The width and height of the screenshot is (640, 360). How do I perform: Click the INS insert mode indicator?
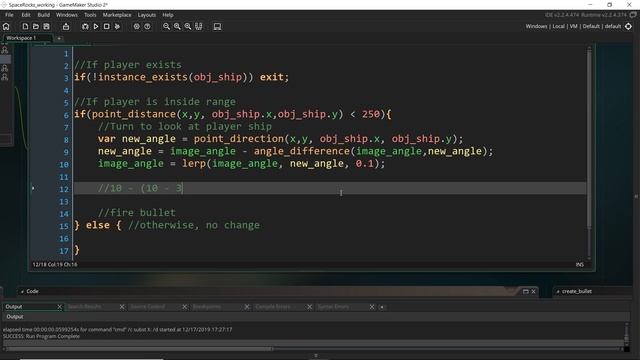[580, 264]
